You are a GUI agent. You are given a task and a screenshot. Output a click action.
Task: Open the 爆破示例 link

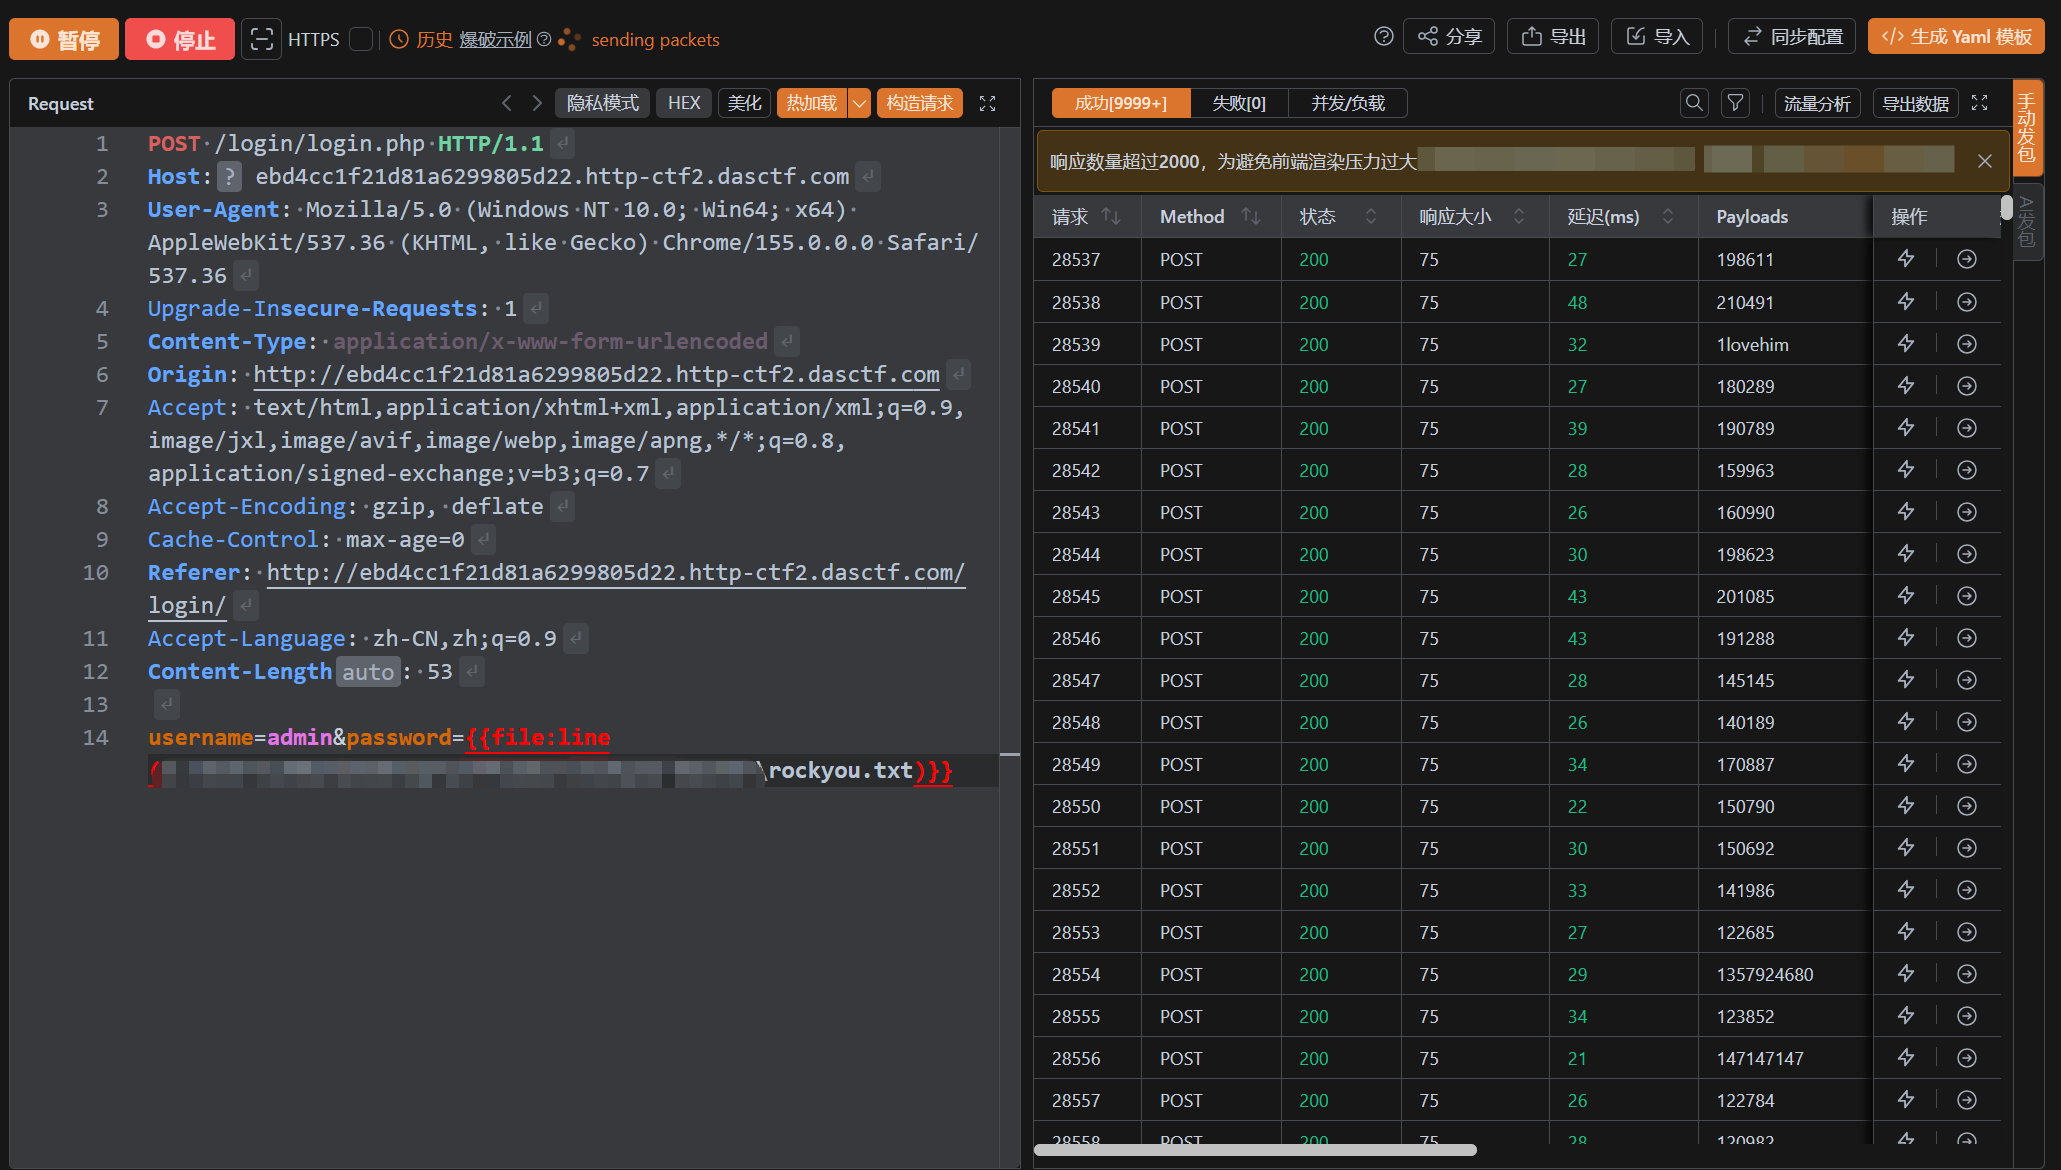click(495, 39)
